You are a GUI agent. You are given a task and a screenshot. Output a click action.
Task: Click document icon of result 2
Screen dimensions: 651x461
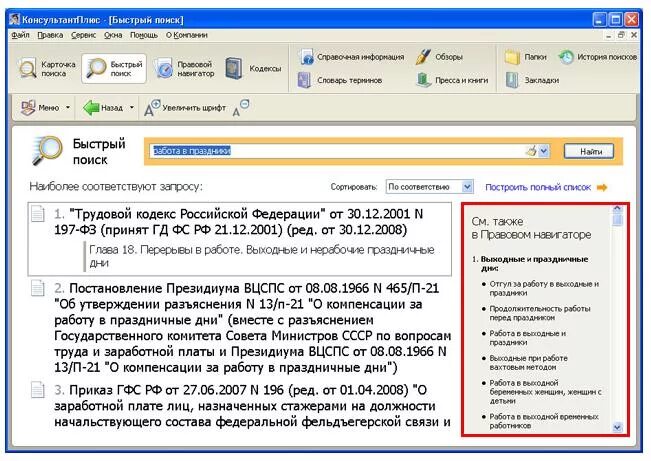38,288
